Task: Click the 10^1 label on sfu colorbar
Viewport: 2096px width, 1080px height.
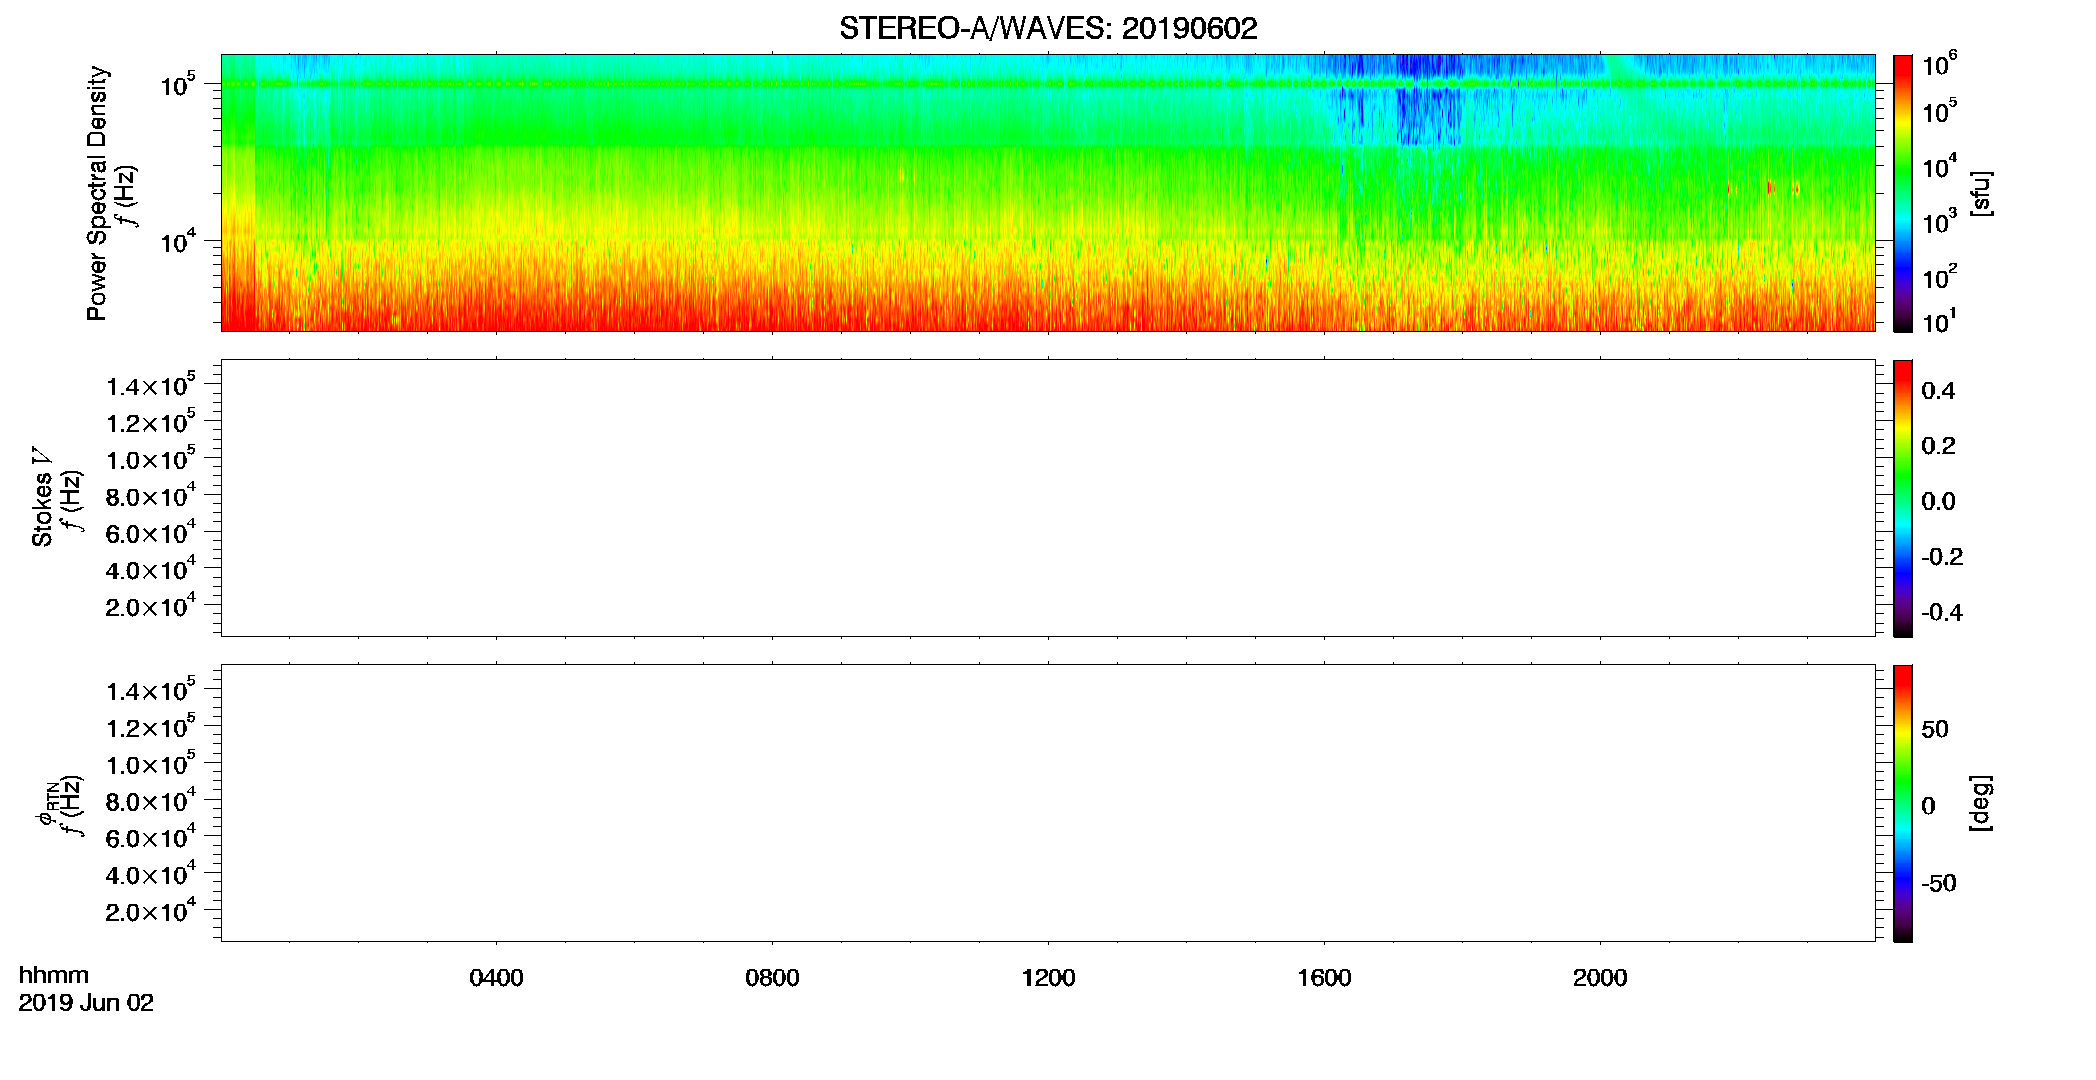Action: [x=1939, y=322]
